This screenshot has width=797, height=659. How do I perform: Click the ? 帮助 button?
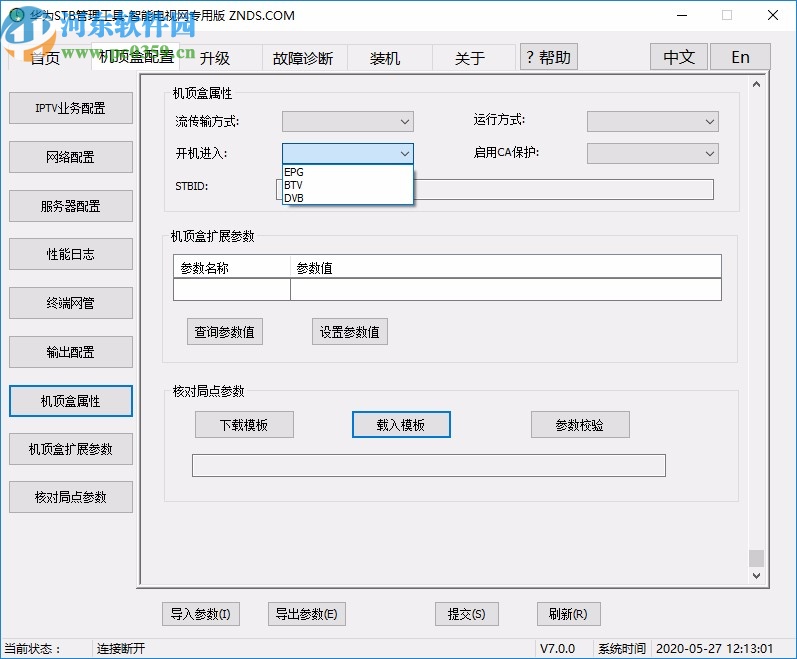(x=548, y=57)
